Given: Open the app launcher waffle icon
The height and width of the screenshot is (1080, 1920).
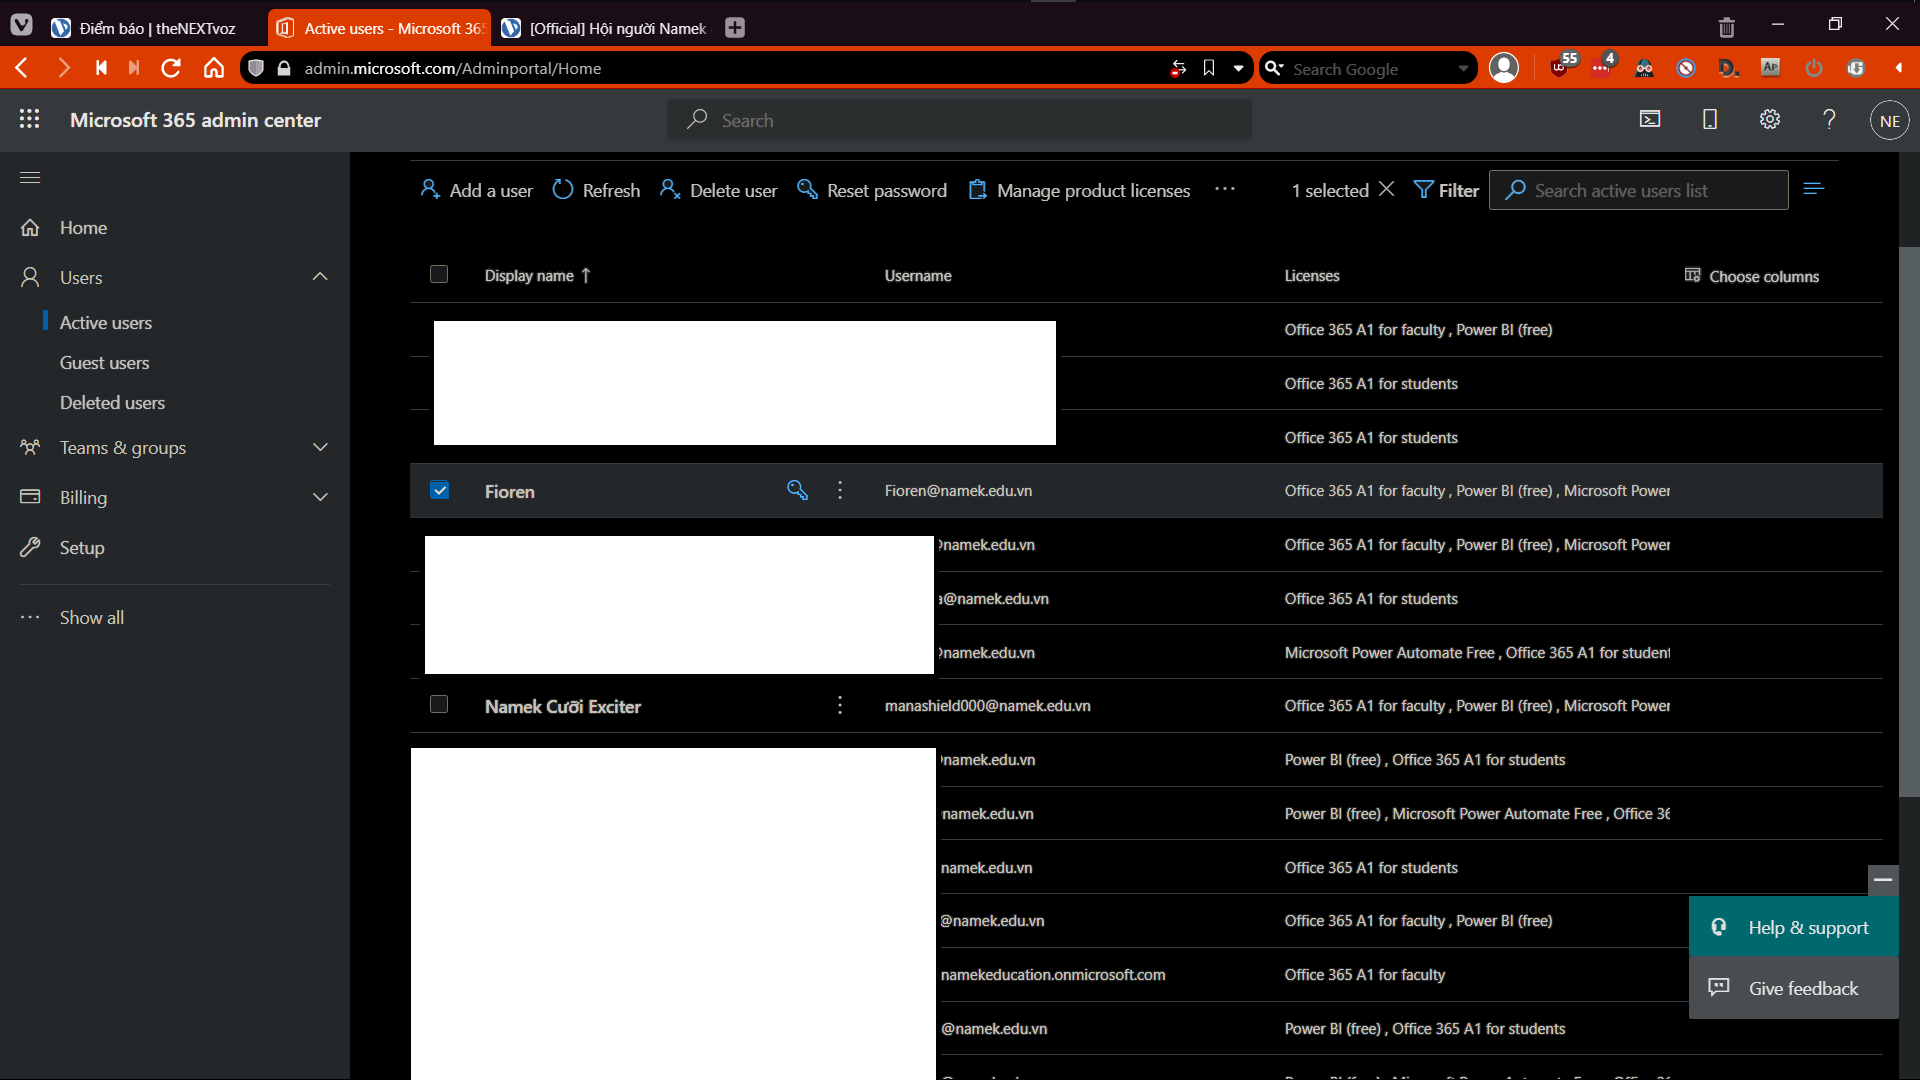Looking at the screenshot, I should pos(30,119).
